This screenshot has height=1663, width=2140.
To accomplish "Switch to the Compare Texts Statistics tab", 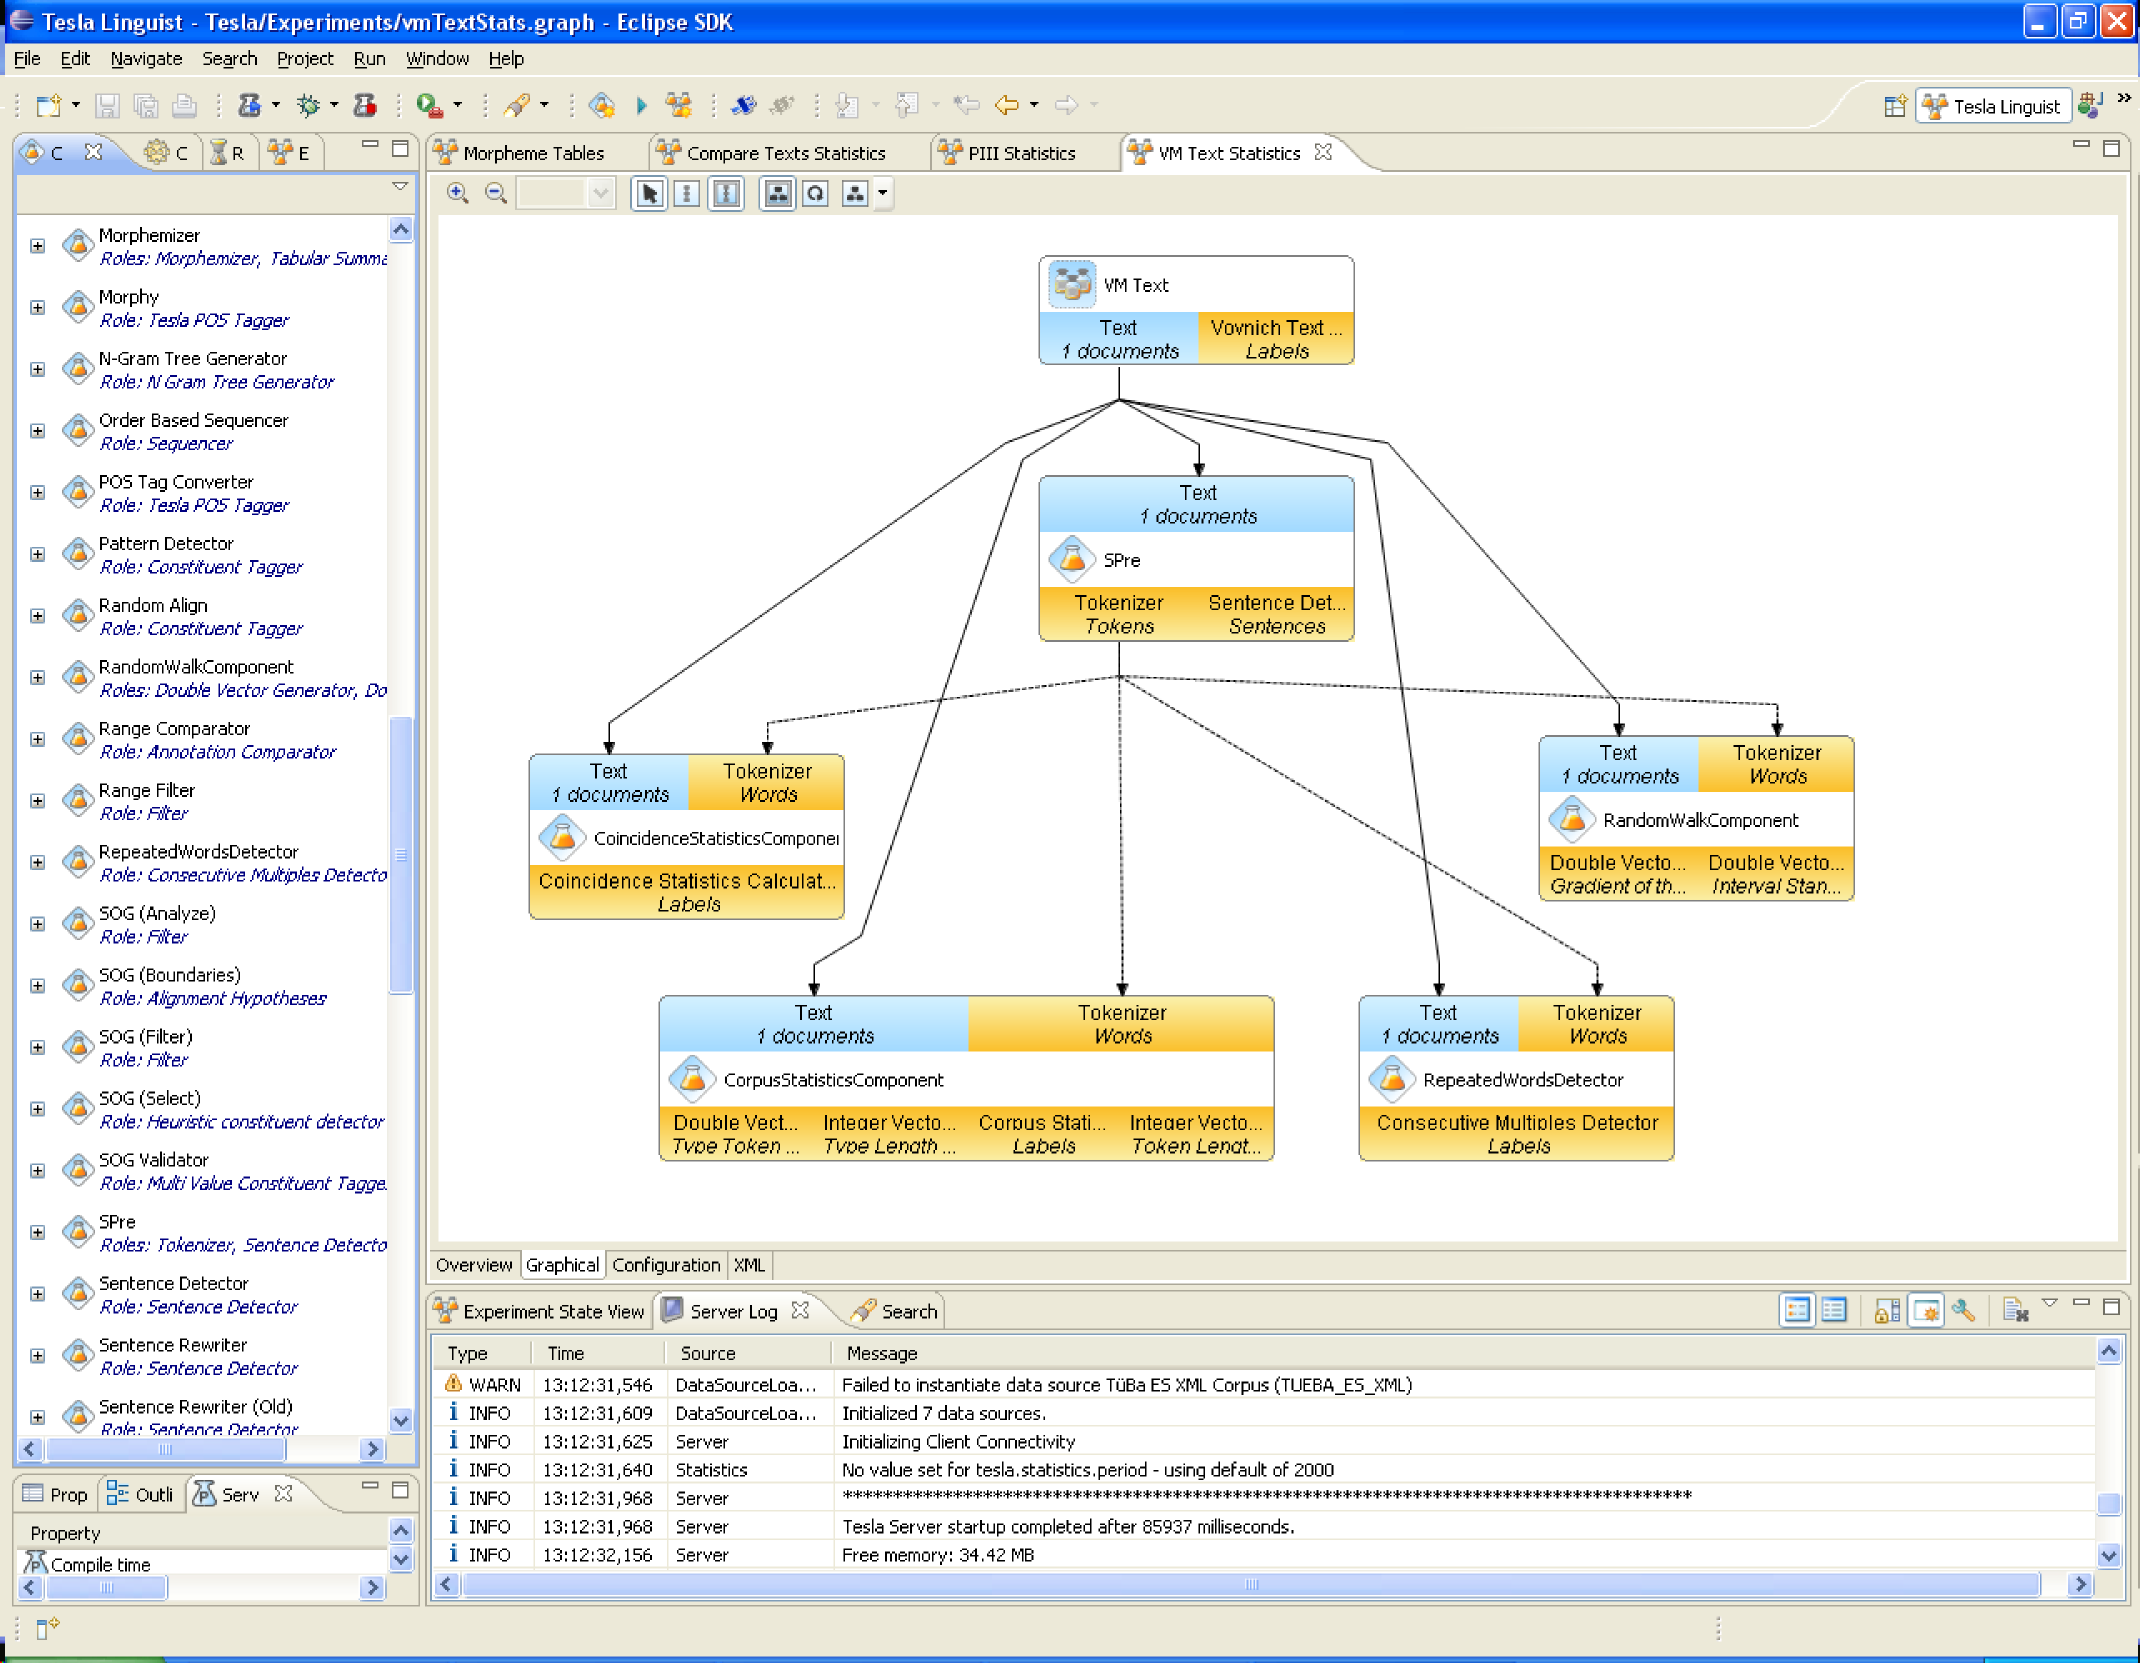I will tap(785, 153).
